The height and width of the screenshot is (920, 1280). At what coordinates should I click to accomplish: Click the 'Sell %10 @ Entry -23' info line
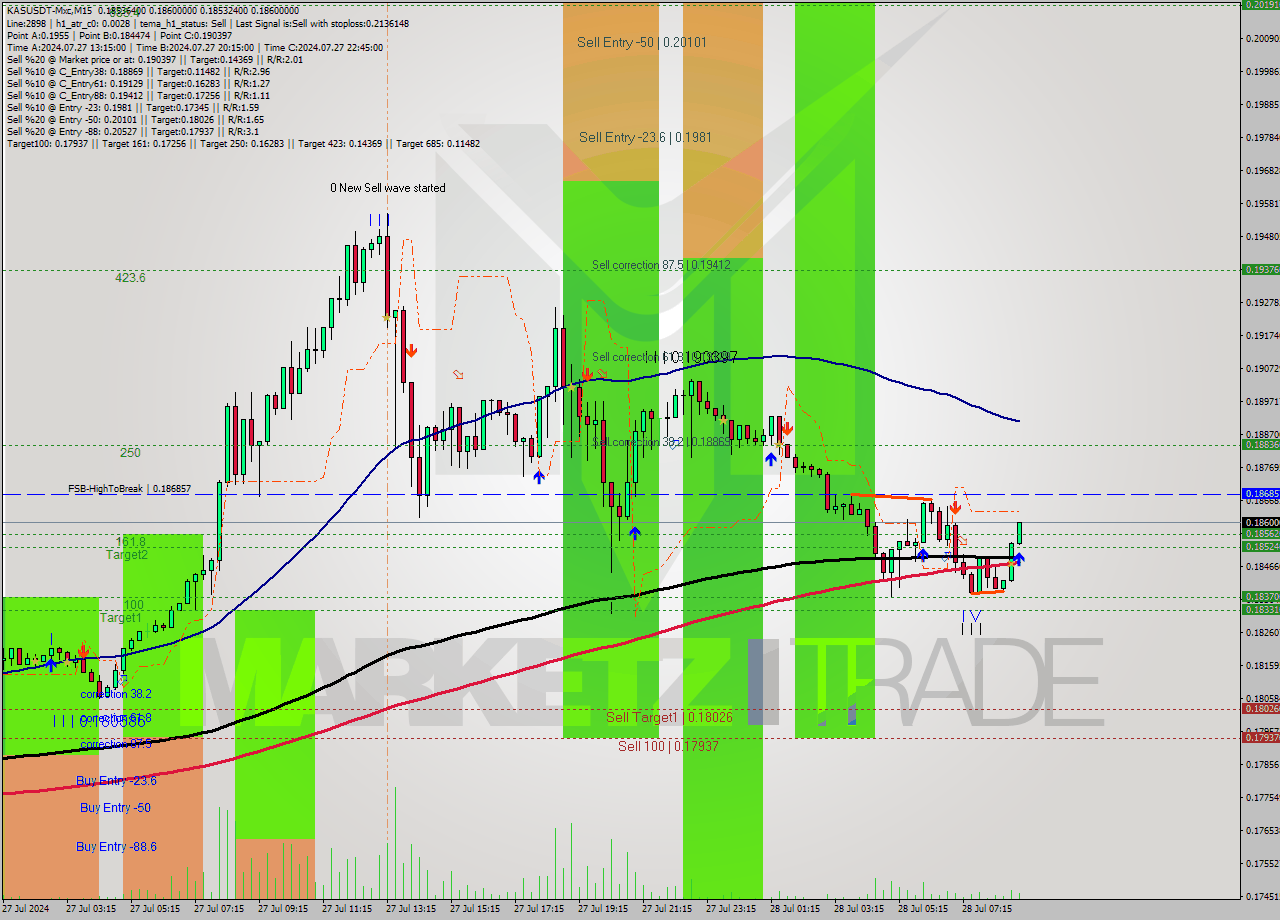pos(133,107)
